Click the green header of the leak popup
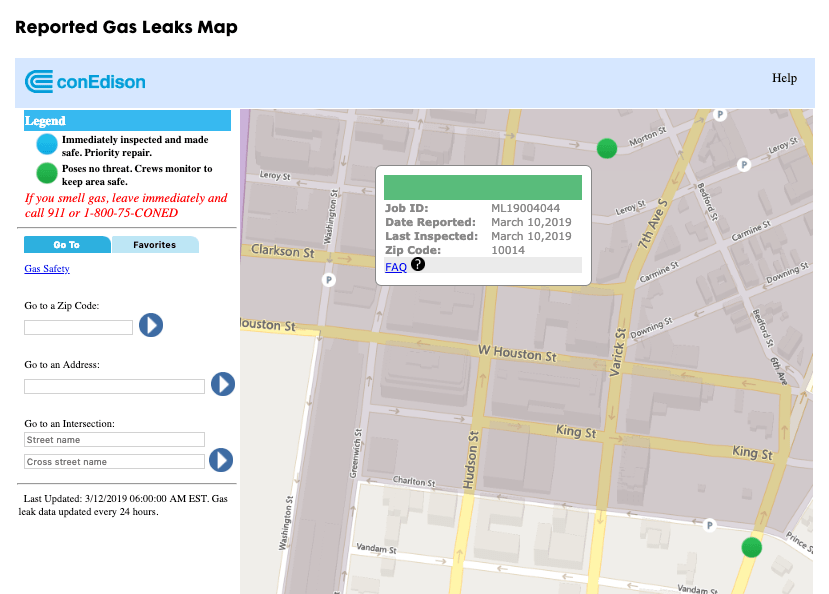Screen dimensions: 829x594 [483, 187]
